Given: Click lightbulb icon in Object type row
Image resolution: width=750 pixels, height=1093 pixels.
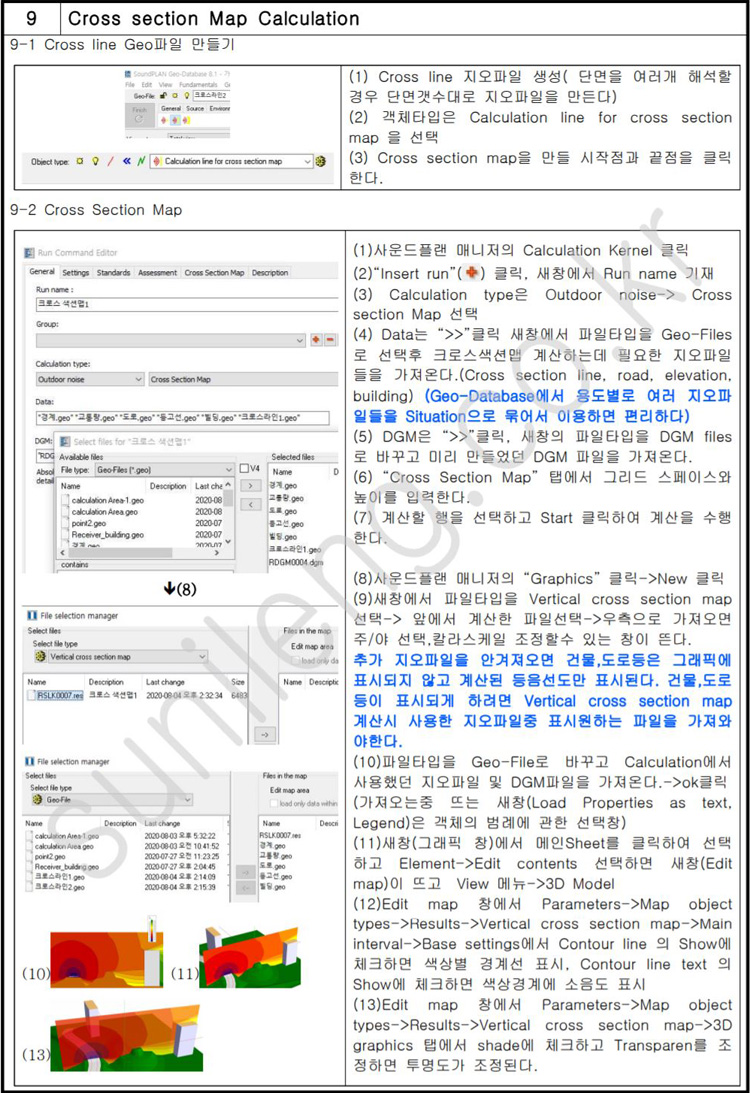Looking at the screenshot, I should [x=95, y=161].
